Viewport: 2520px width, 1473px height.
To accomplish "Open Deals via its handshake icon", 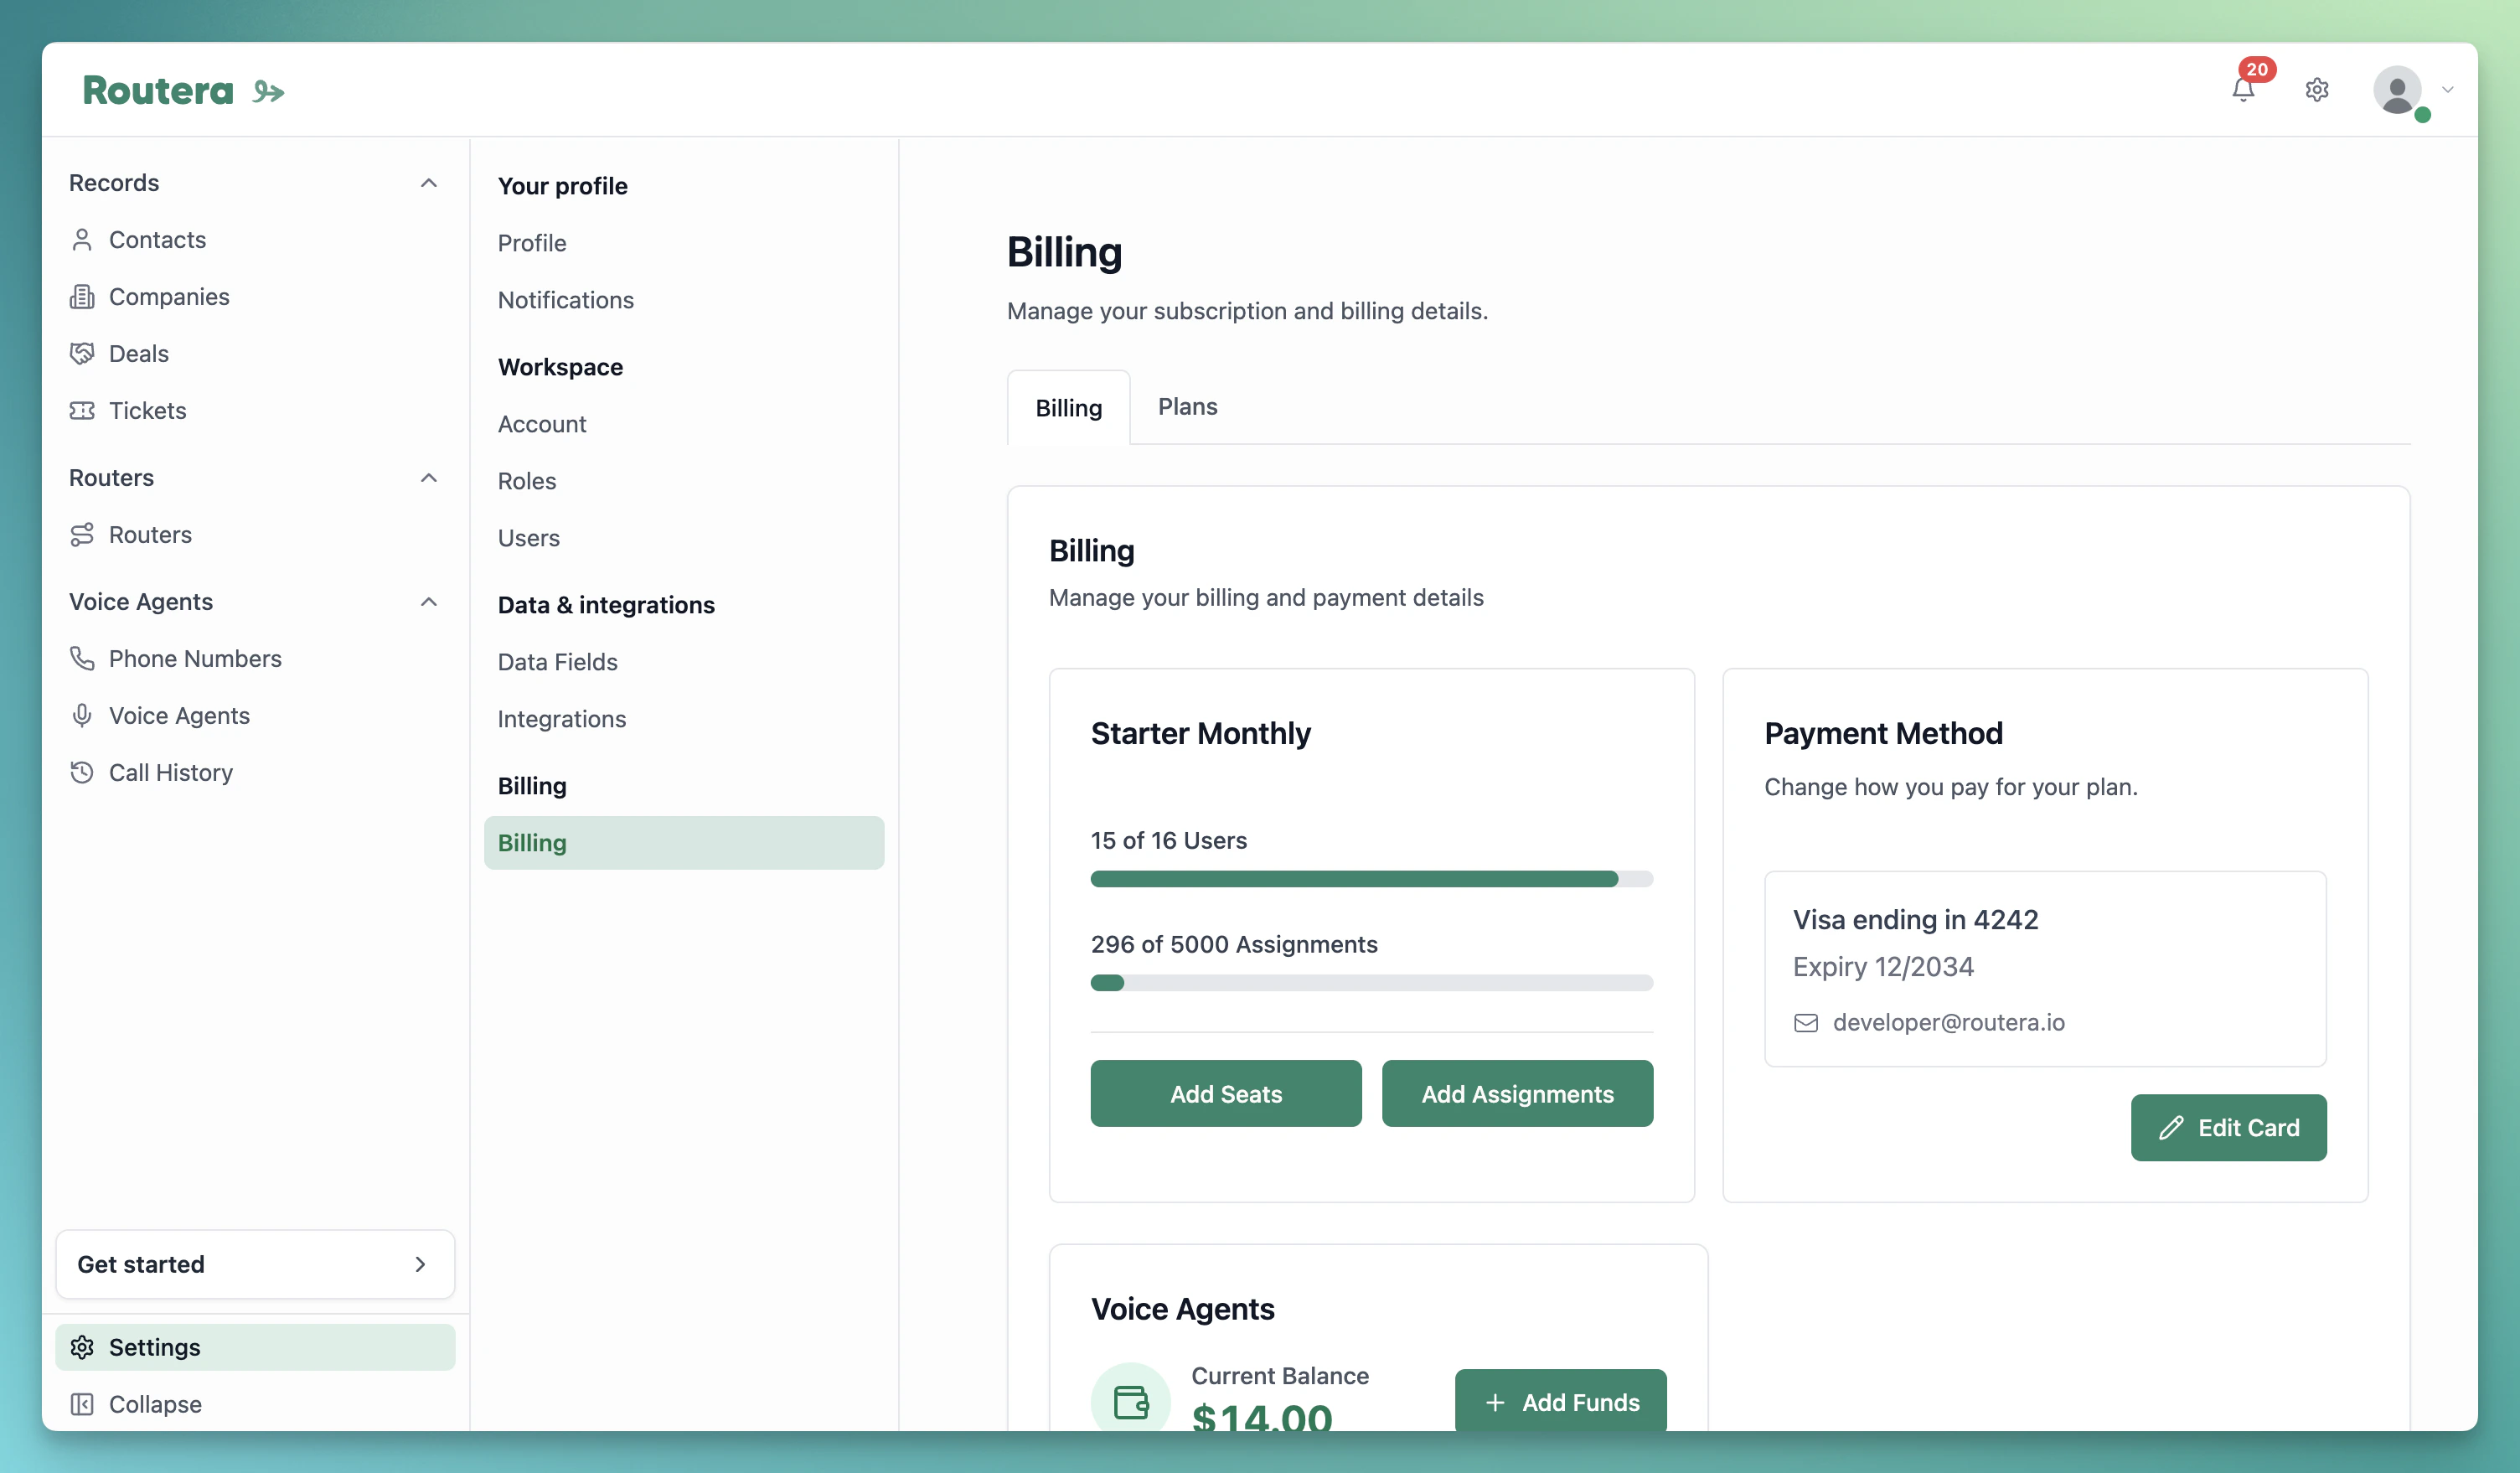I will [x=82, y=354].
